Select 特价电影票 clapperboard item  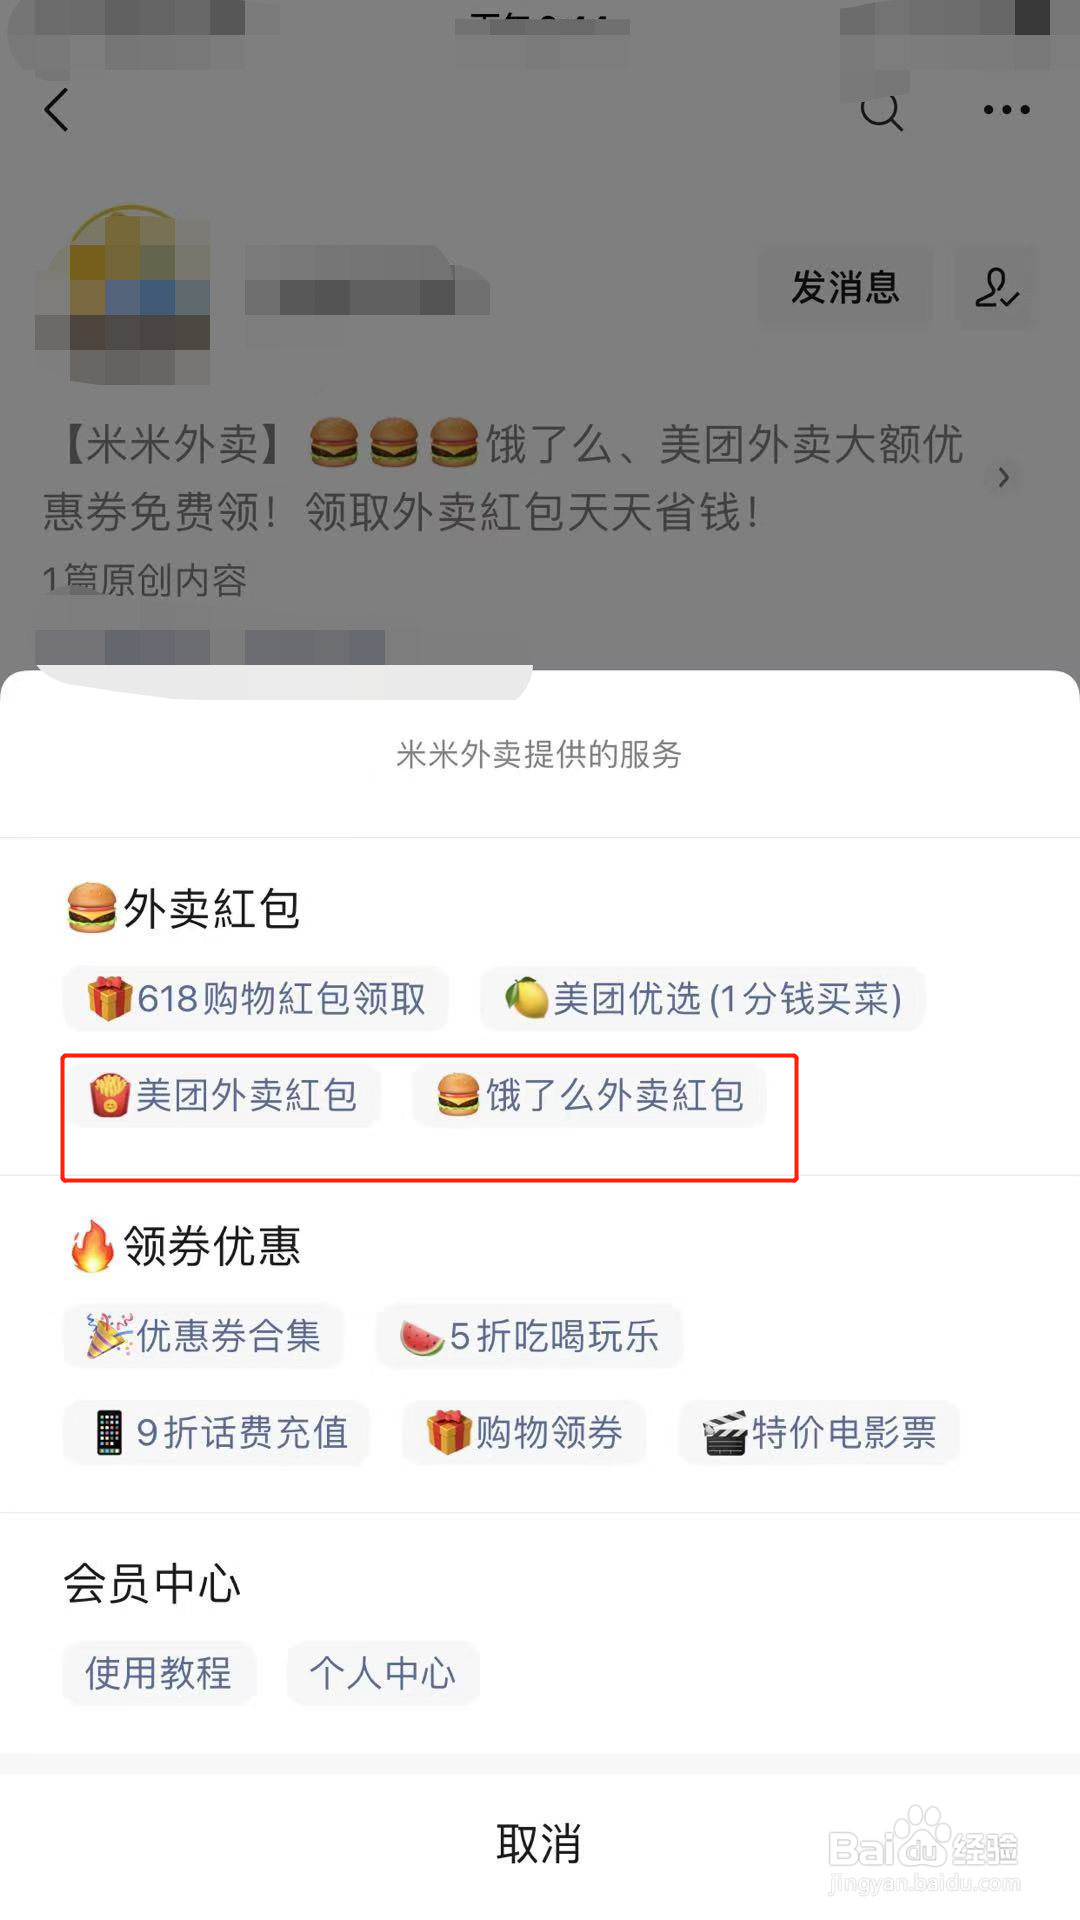coord(819,1433)
